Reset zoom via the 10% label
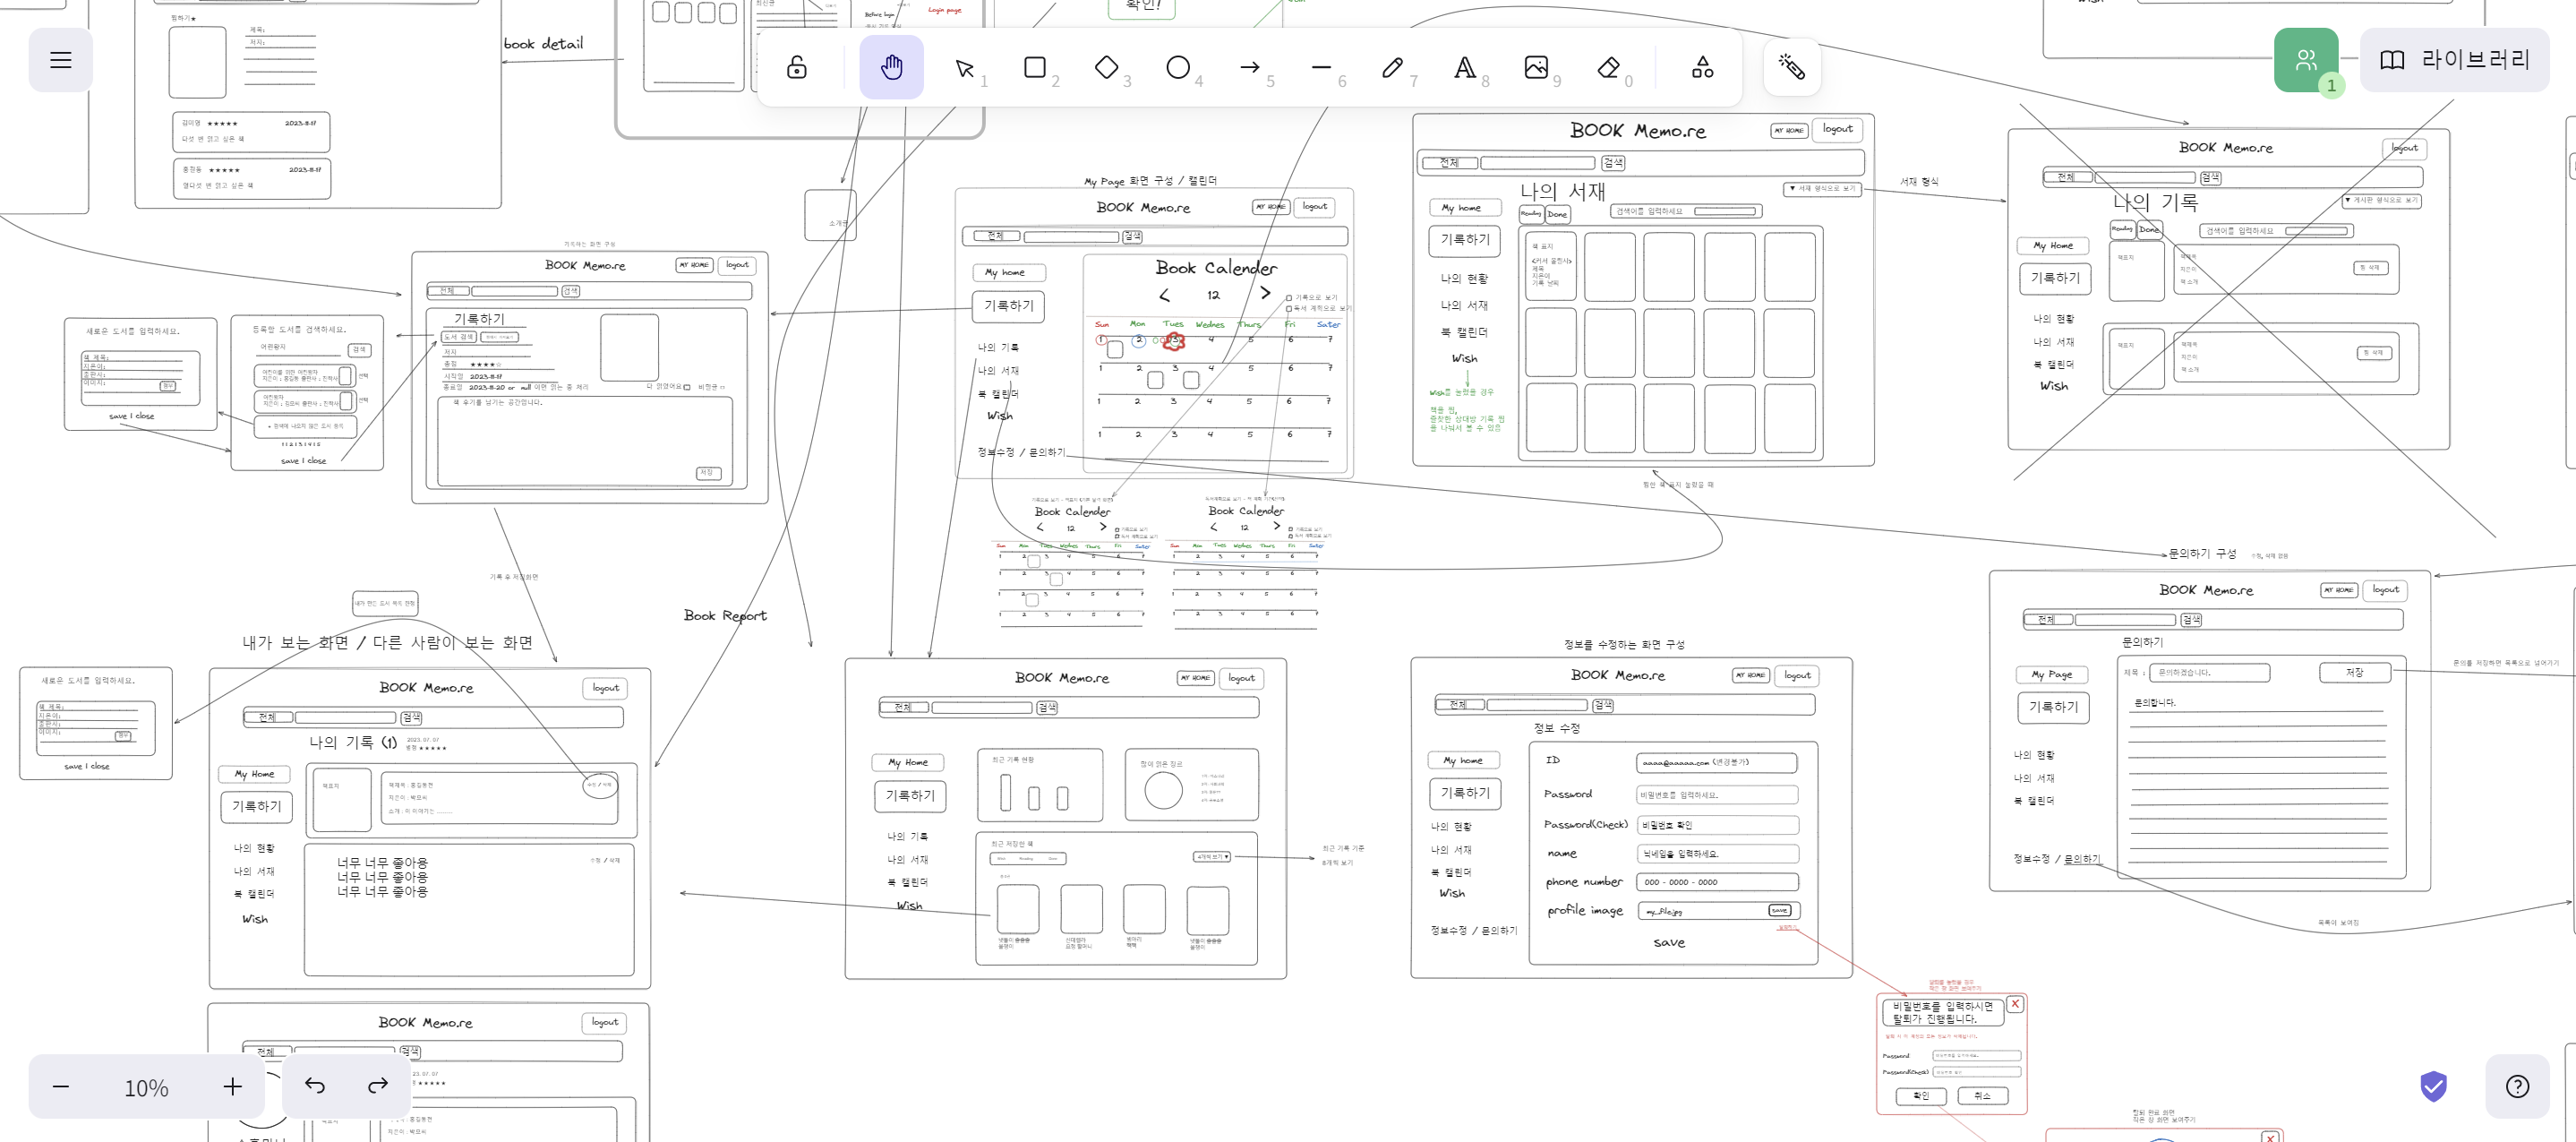Image resolution: width=2576 pixels, height=1142 pixels. pyautogui.click(x=146, y=1087)
